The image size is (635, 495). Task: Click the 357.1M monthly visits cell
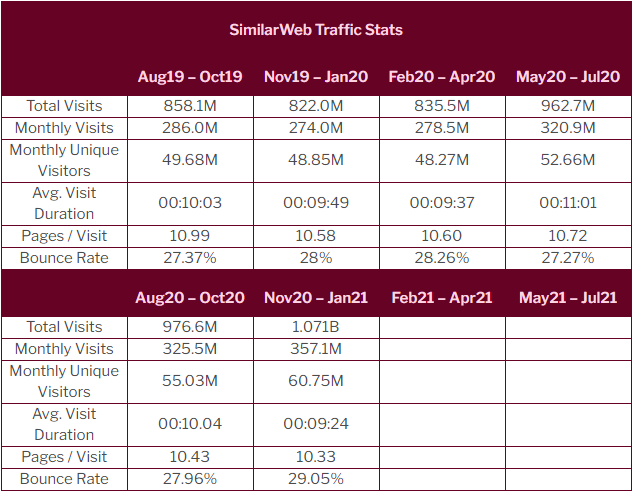(316, 349)
